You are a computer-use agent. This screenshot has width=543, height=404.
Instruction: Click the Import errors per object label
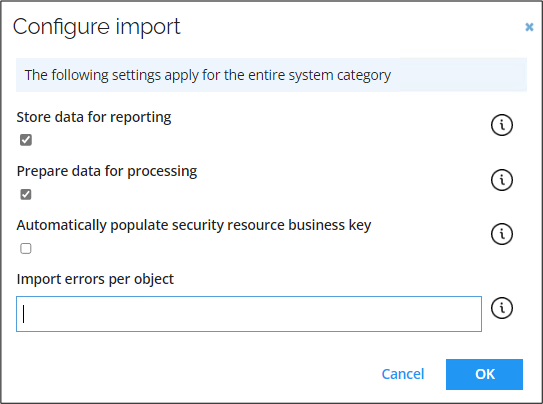click(x=95, y=279)
